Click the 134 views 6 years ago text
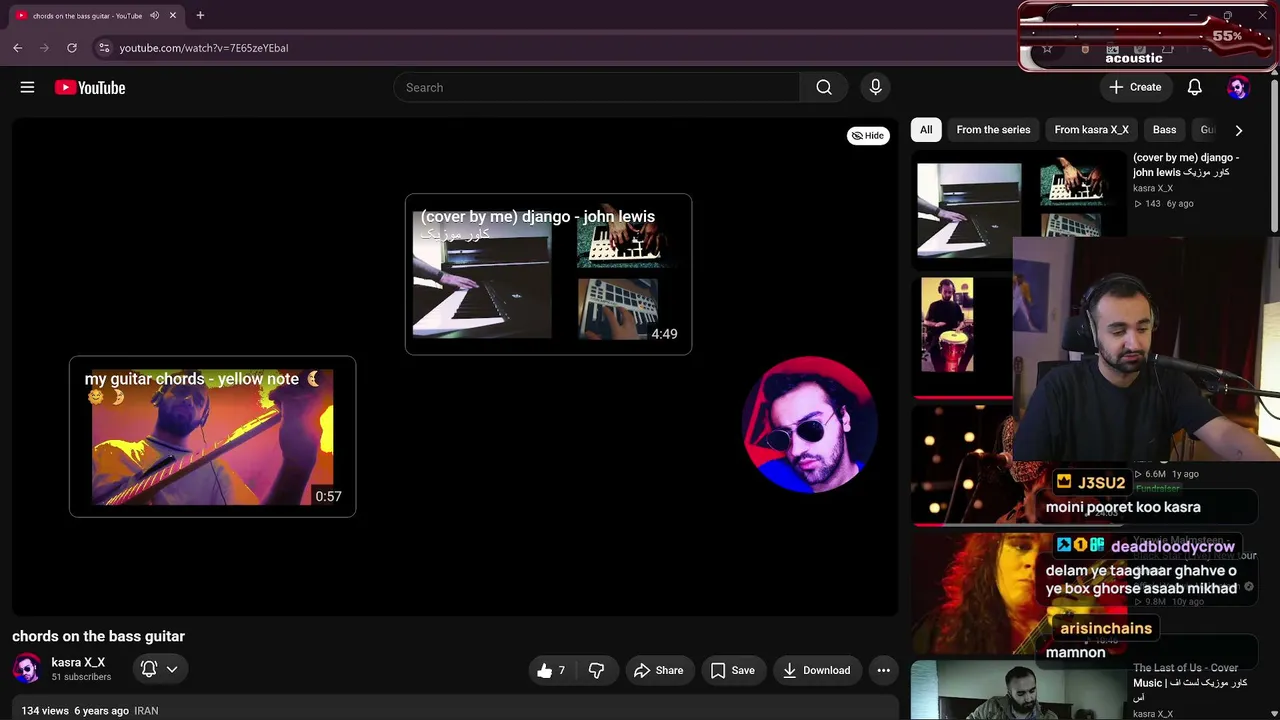The width and height of the screenshot is (1280, 720). coord(75,711)
